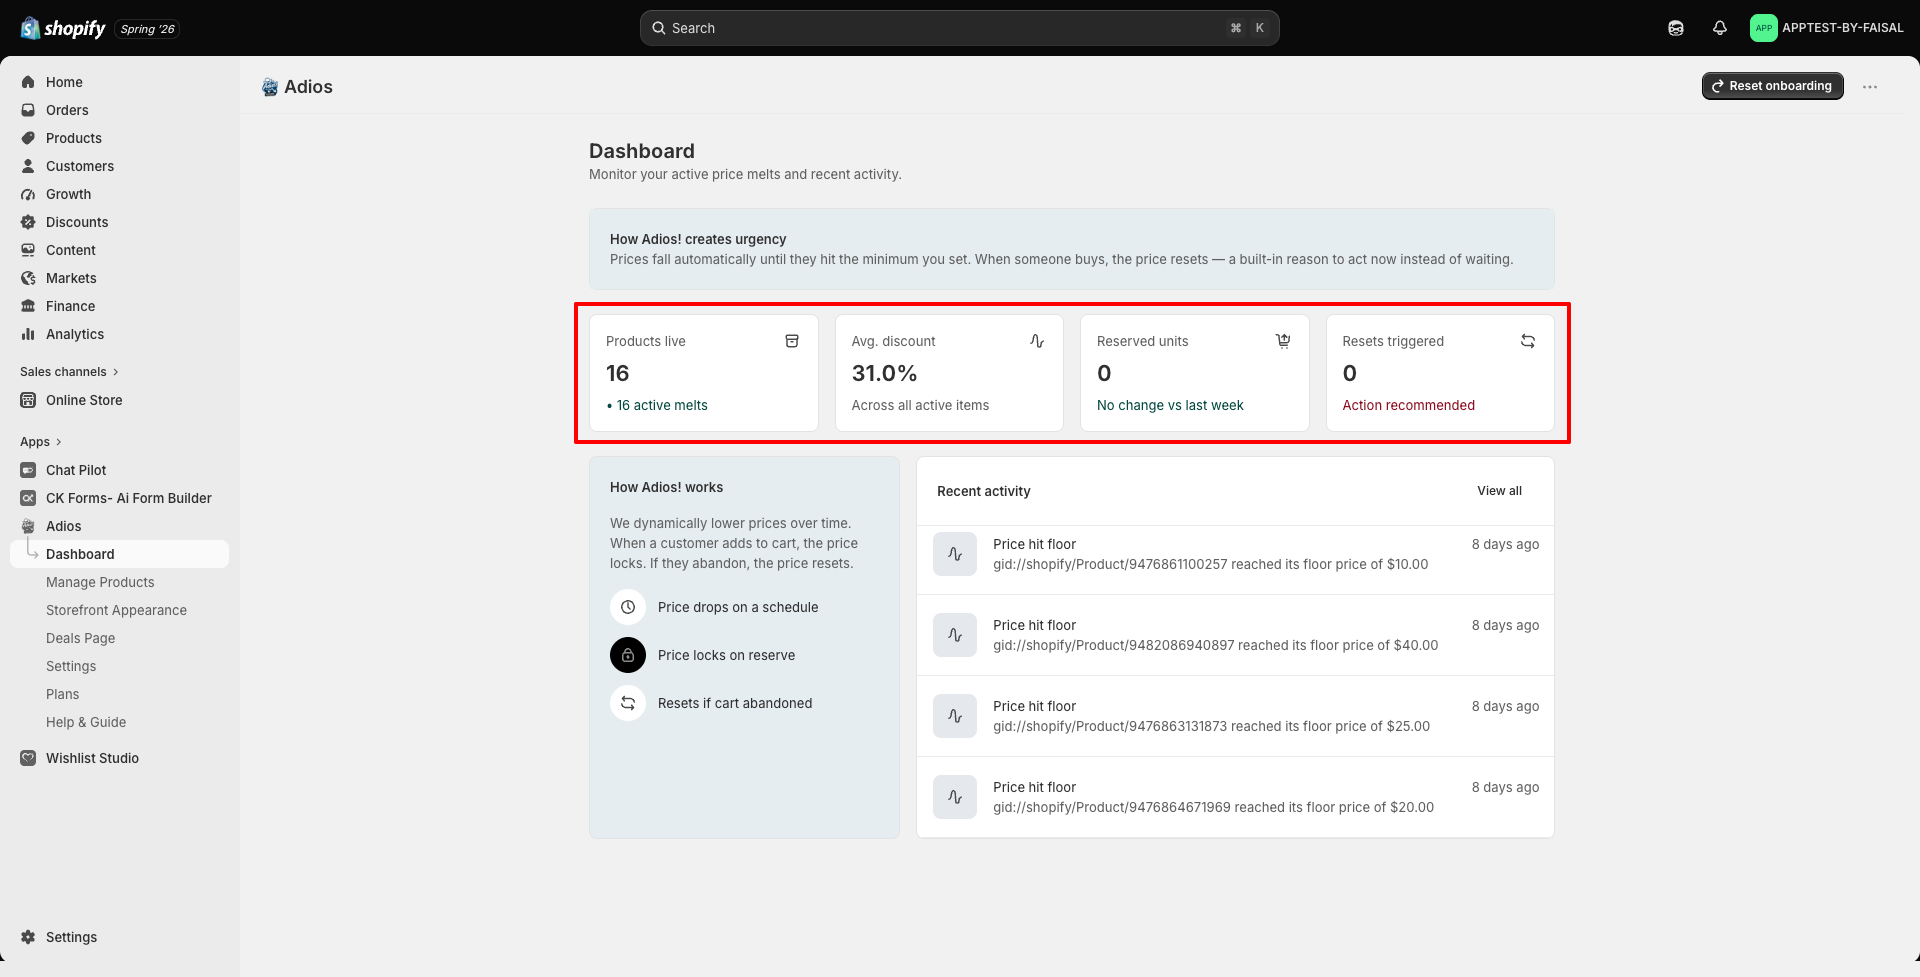Click the Adios app icon beside the title
Image resolution: width=1920 pixels, height=977 pixels.
(270, 87)
